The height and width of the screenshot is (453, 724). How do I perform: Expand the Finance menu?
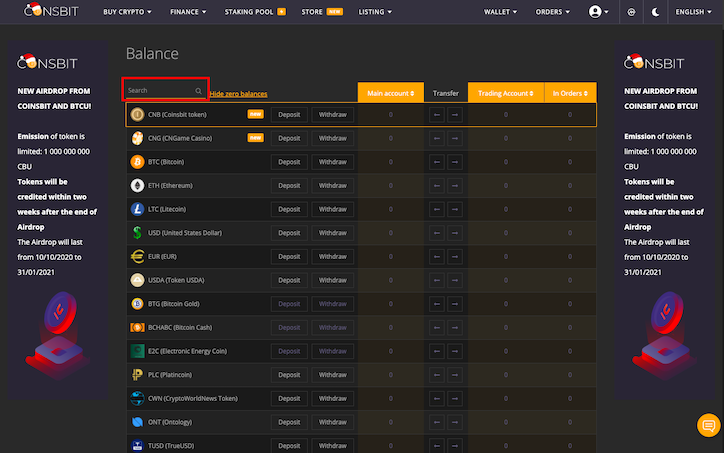click(188, 12)
